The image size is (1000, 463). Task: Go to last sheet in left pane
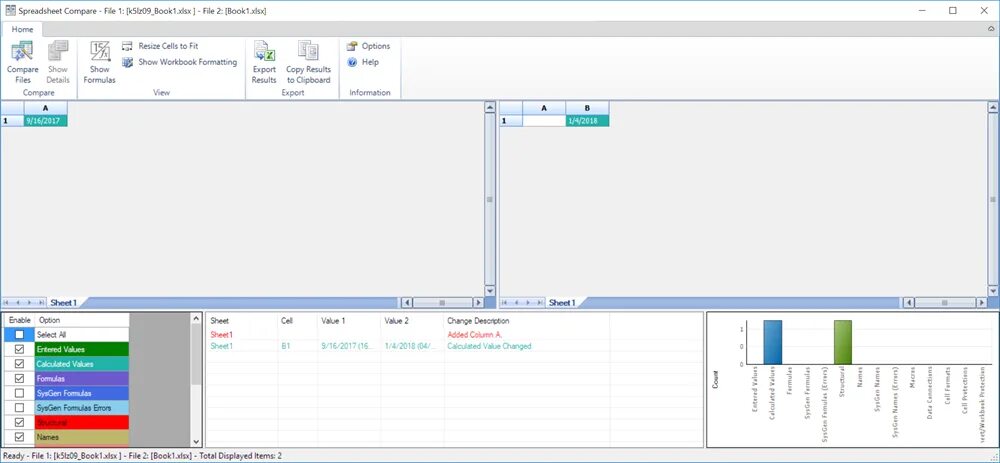coord(41,303)
